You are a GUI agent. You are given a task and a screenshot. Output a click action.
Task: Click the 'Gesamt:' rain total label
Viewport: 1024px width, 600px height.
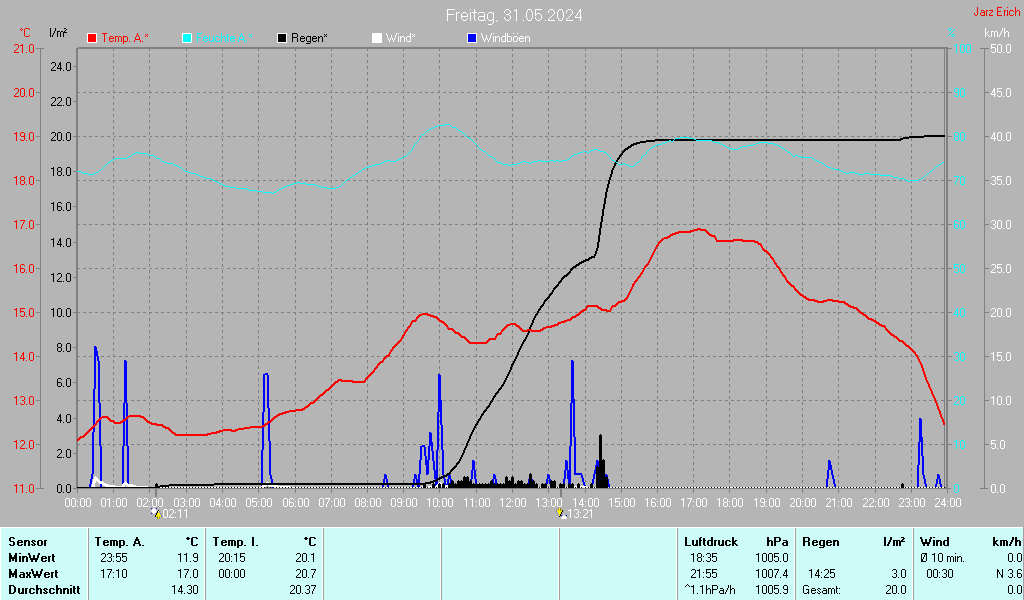pos(822,590)
